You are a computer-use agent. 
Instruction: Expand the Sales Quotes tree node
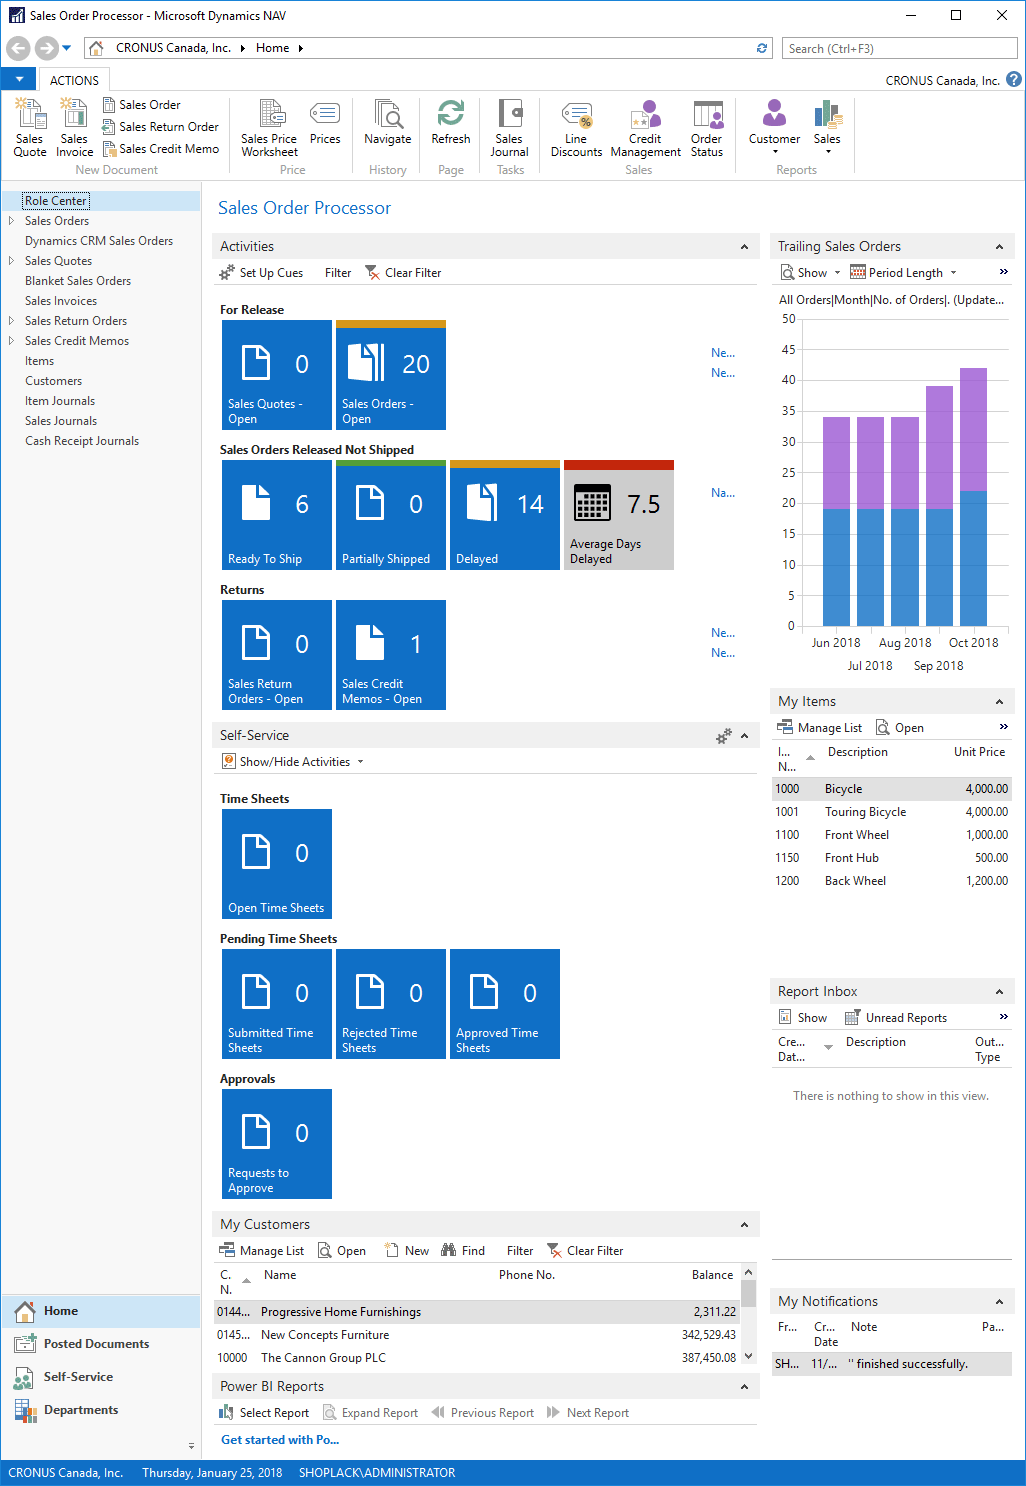11,261
